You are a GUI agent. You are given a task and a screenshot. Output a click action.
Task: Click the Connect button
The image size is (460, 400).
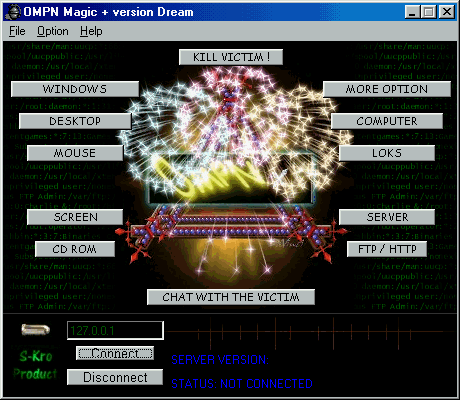(115, 353)
